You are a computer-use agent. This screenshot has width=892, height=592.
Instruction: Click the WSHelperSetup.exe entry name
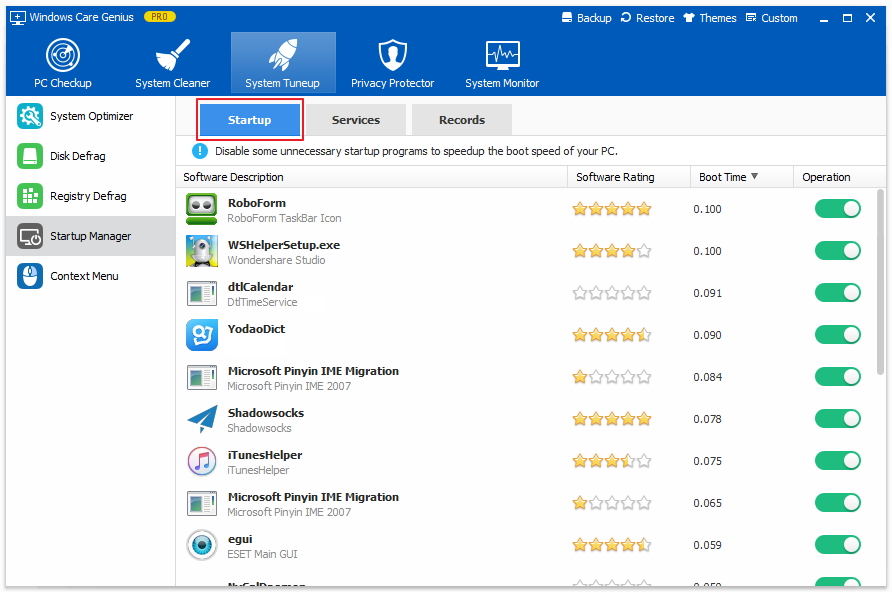pyautogui.click(x=284, y=245)
